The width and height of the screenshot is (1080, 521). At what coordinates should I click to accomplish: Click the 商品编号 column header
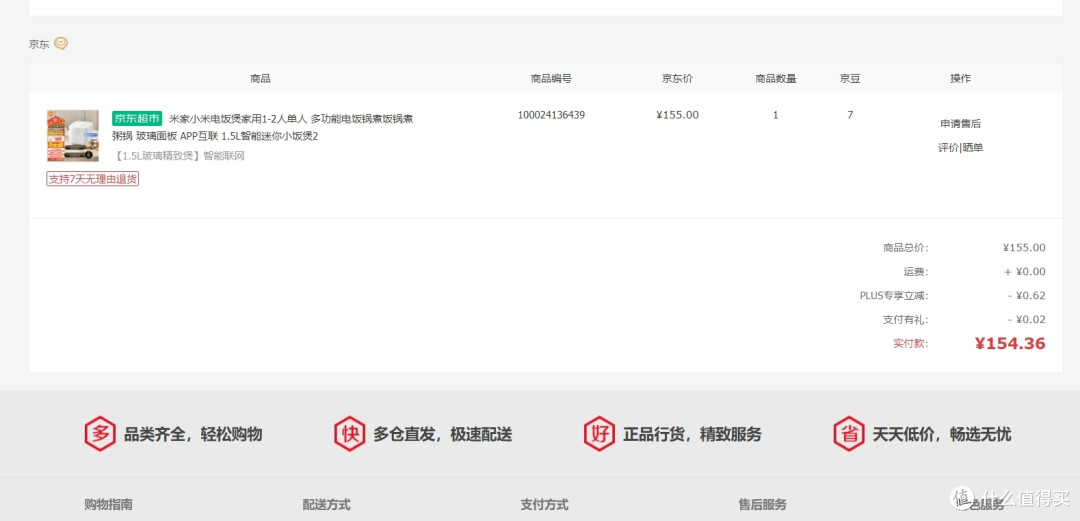pos(551,79)
